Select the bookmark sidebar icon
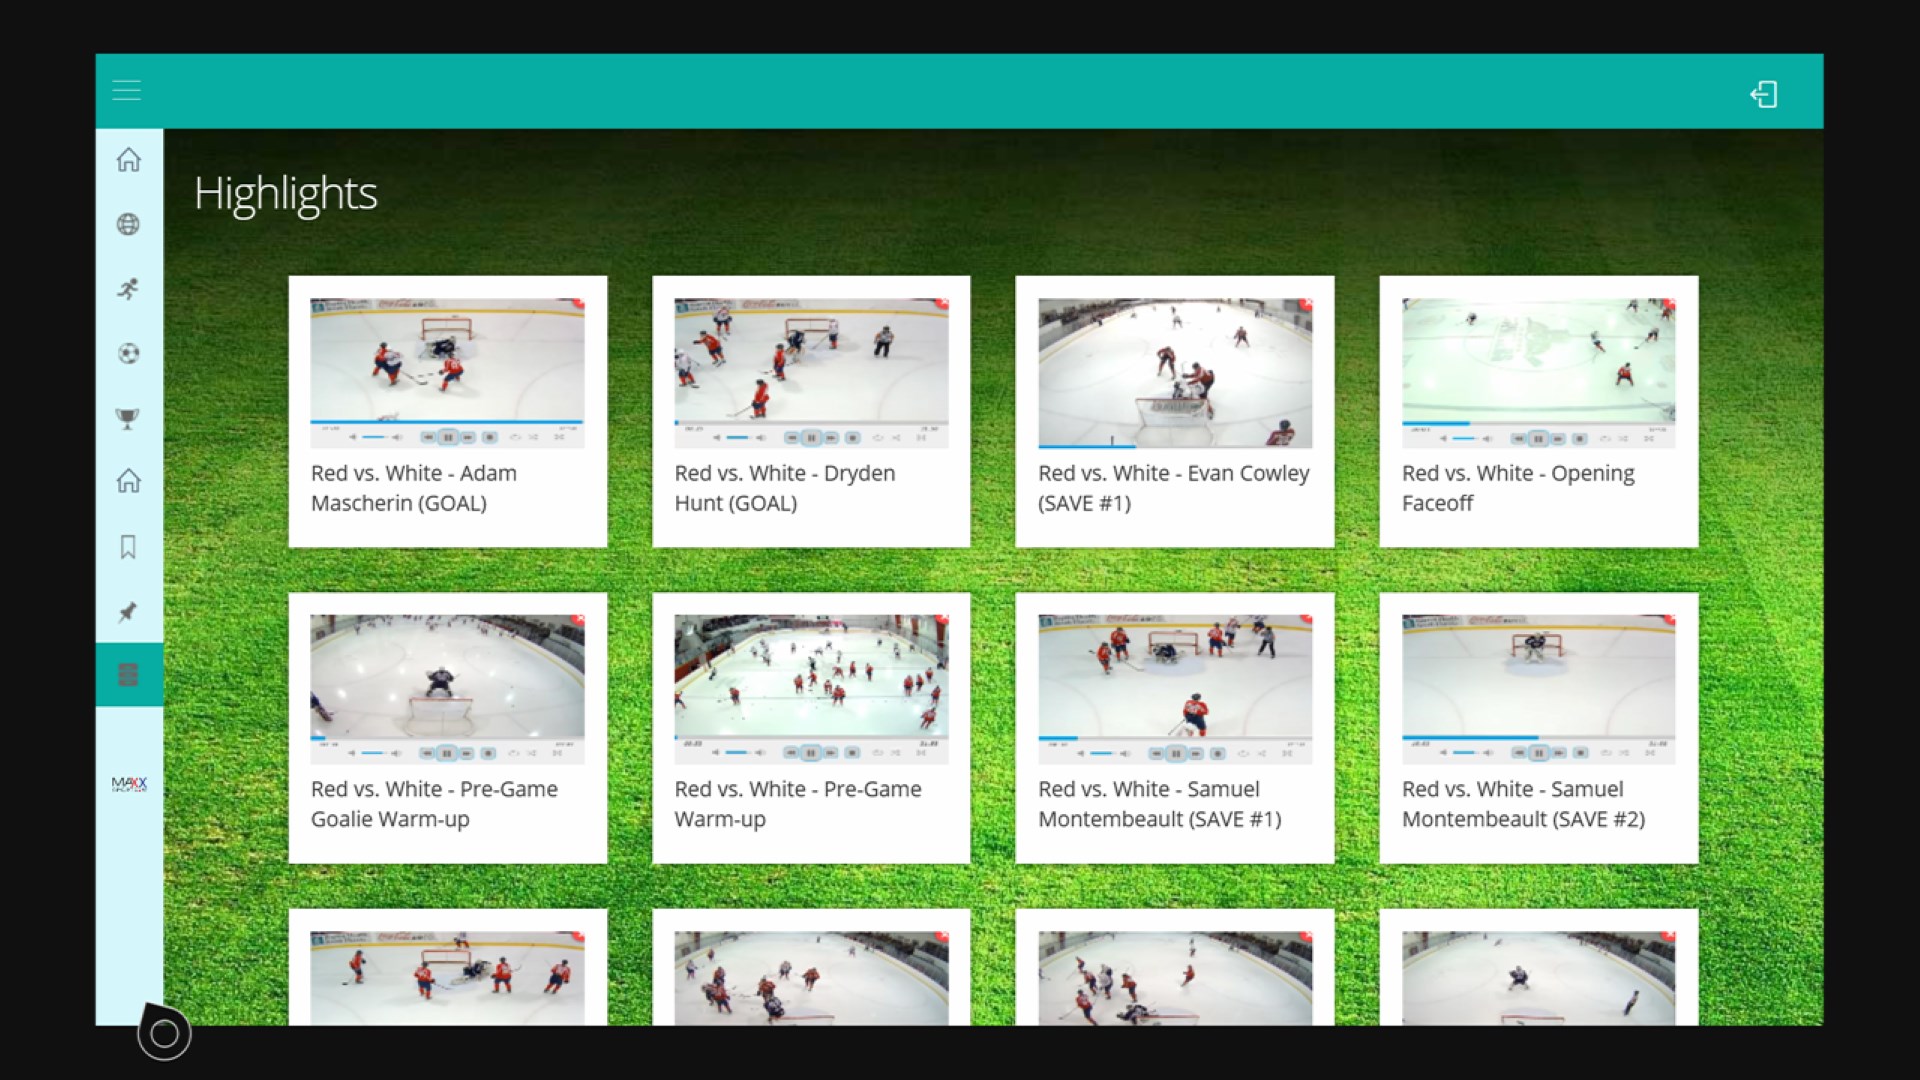 click(x=128, y=547)
